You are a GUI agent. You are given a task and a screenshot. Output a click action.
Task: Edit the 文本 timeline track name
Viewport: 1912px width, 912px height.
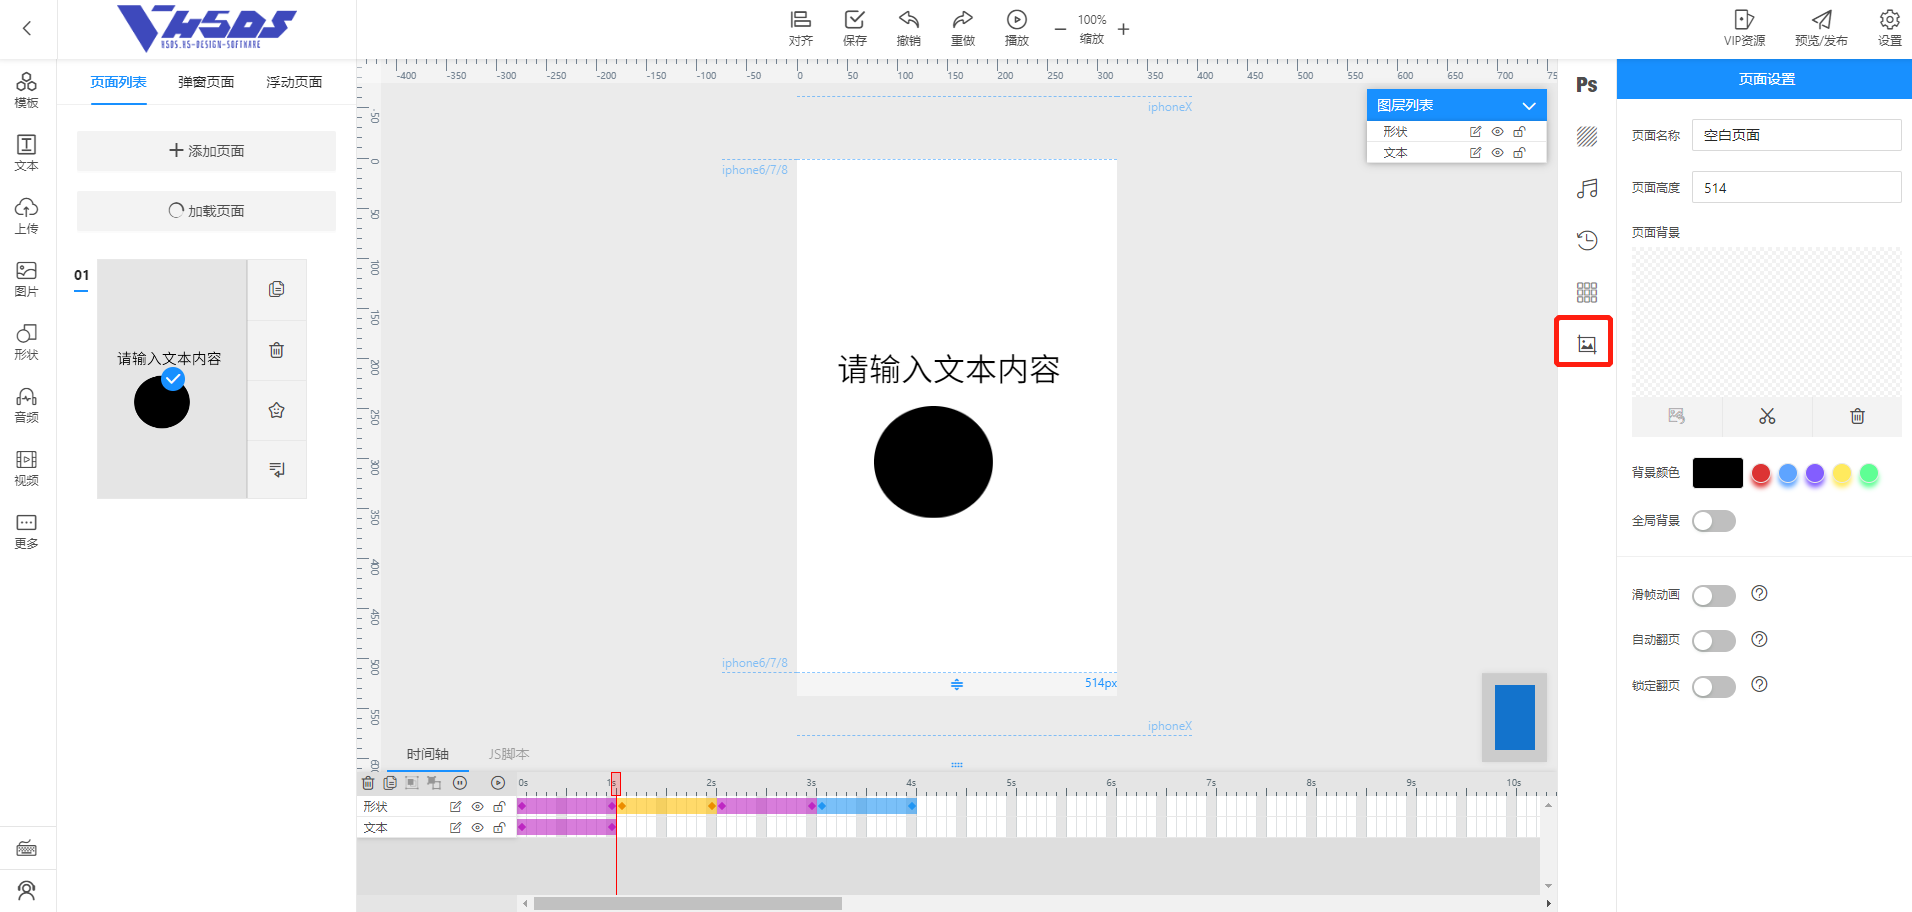click(455, 828)
